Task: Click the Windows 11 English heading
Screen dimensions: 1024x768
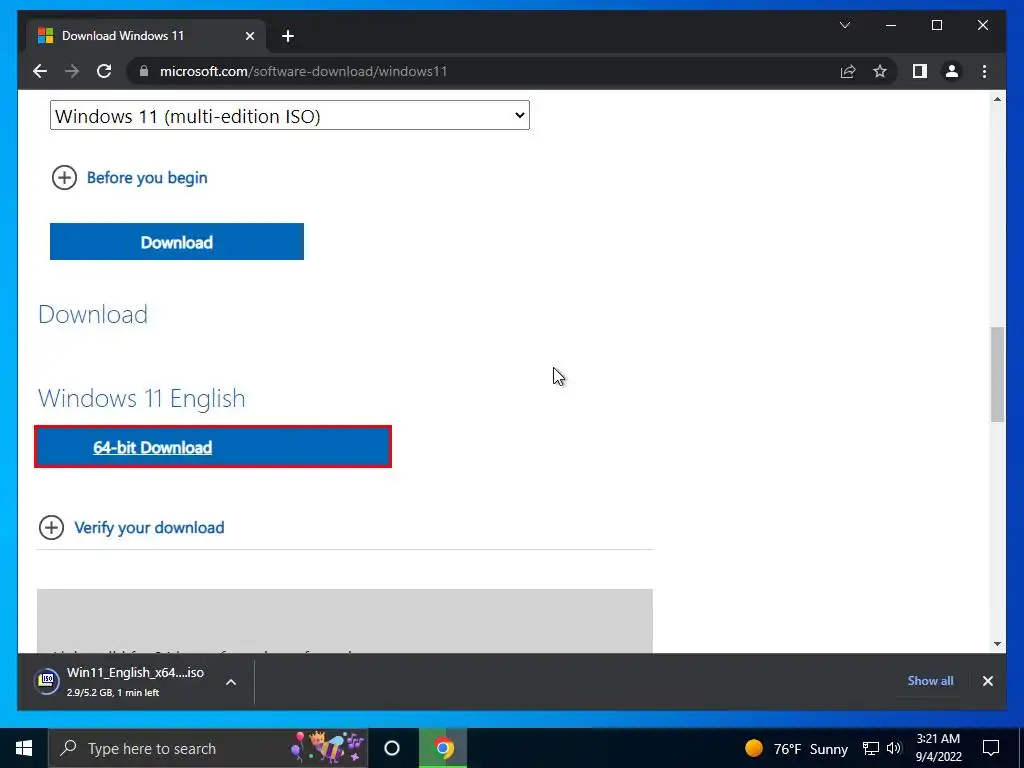Action: 142,398
